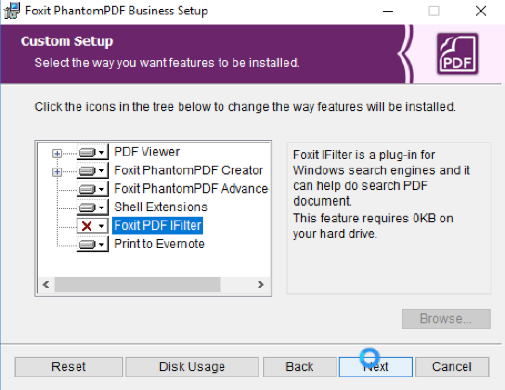Viewport: 505px width, 390px height.
Task: Click the red X icon for Foxit PDF IFilter
Action: tap(87, 226)
